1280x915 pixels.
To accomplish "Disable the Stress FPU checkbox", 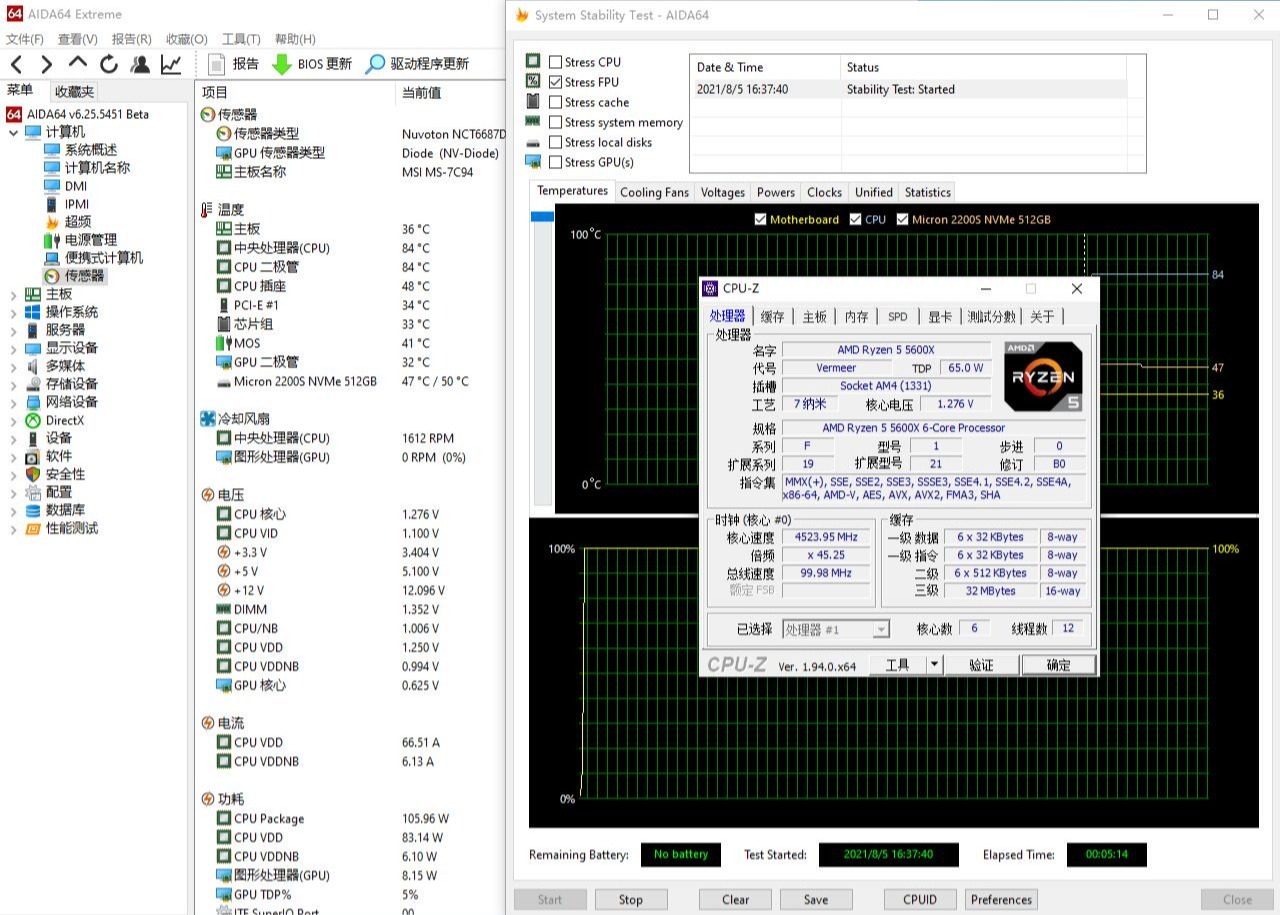I will pyautogui.click(x=555, y=82).
